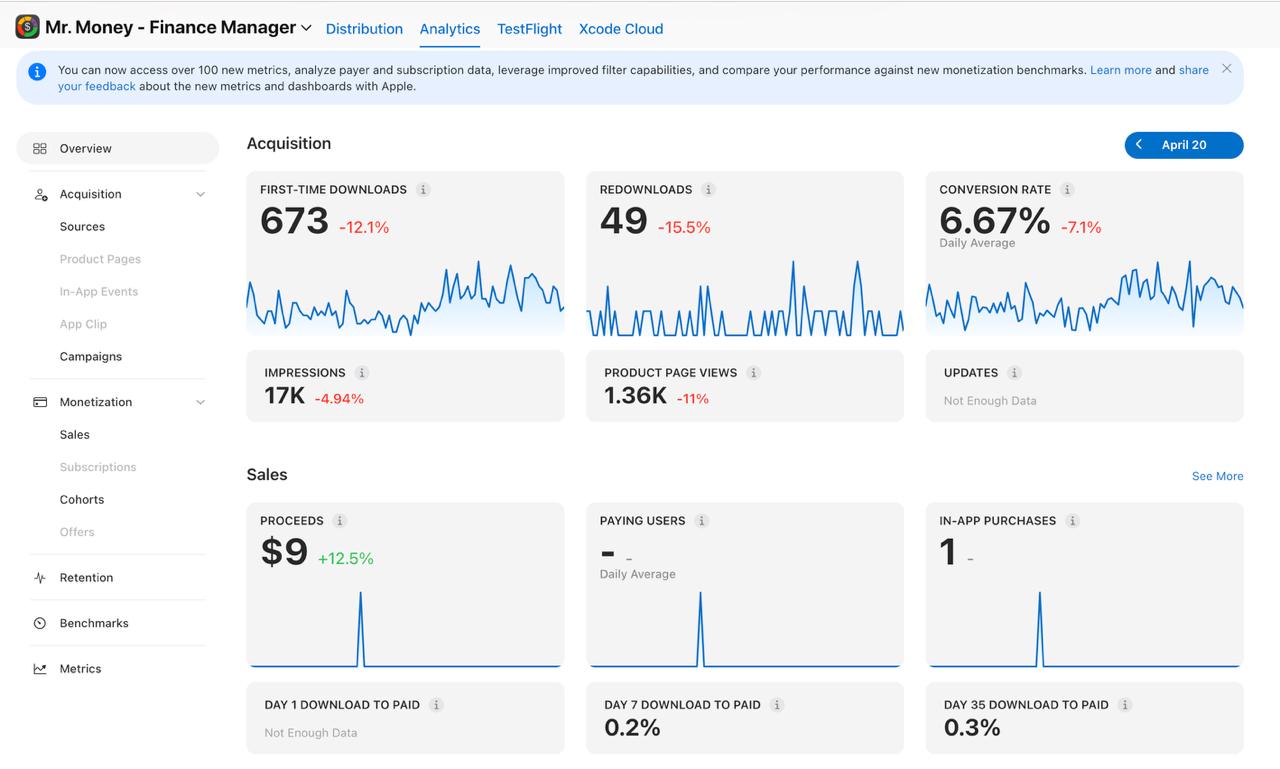Collapse the Acquisition sidebar section
This screenshot has width=1280, height=769.
200,194
